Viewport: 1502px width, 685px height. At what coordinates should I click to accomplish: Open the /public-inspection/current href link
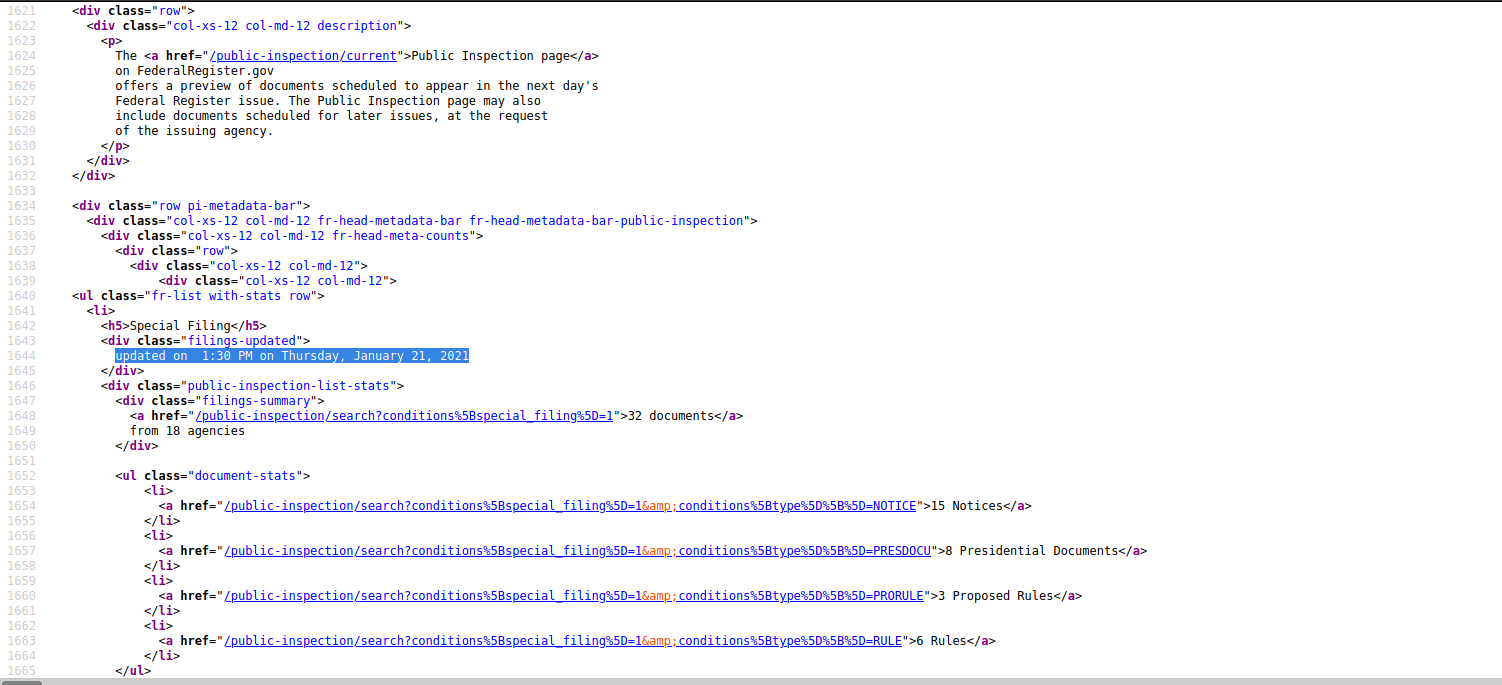303,56
